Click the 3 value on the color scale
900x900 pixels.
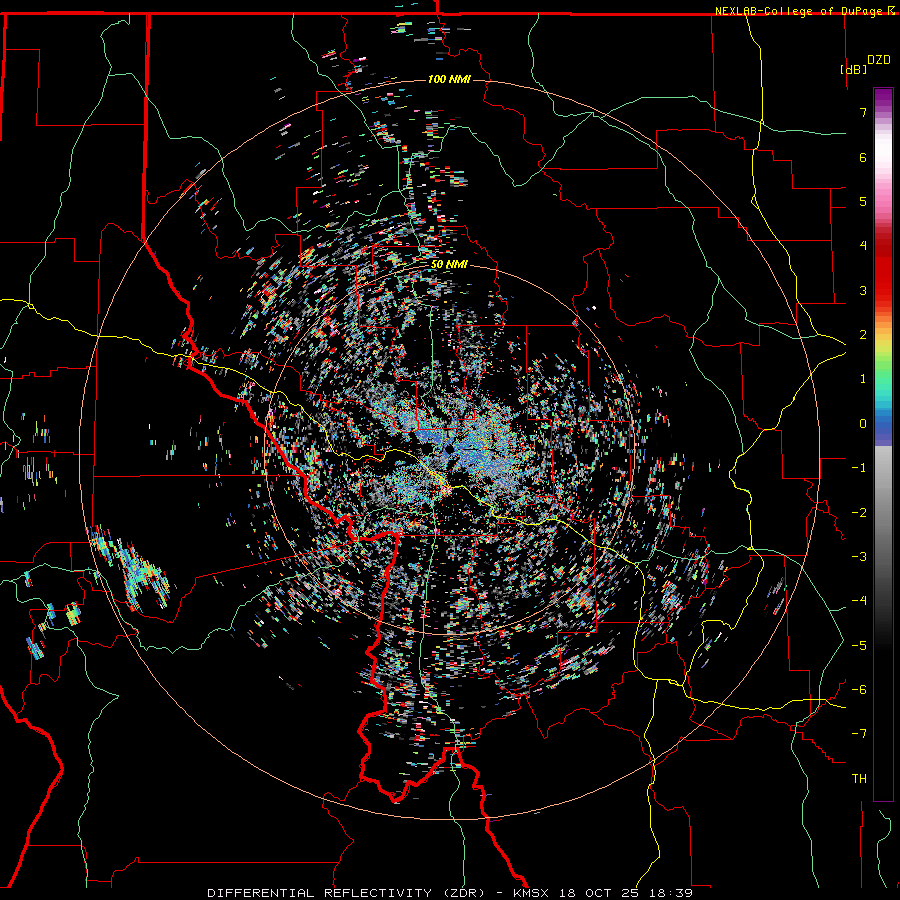click(x=863, y=290)
